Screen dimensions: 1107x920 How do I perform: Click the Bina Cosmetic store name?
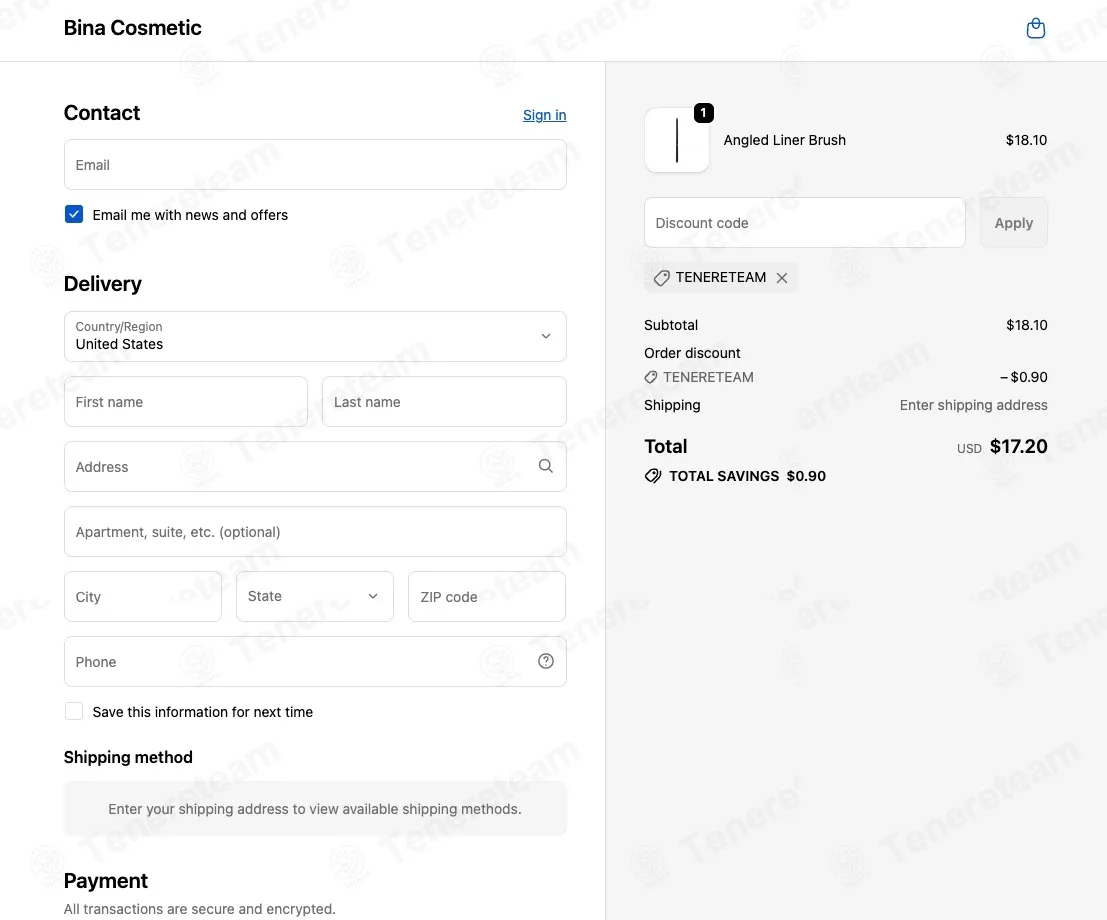click(133, 28)
